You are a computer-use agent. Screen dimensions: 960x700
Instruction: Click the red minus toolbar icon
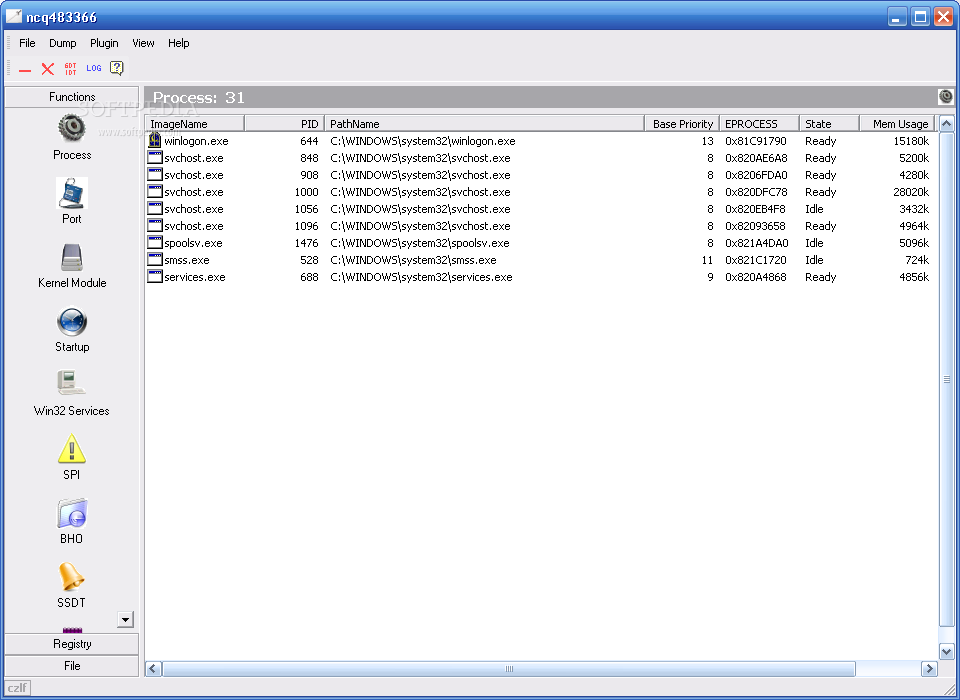(24, 69)
